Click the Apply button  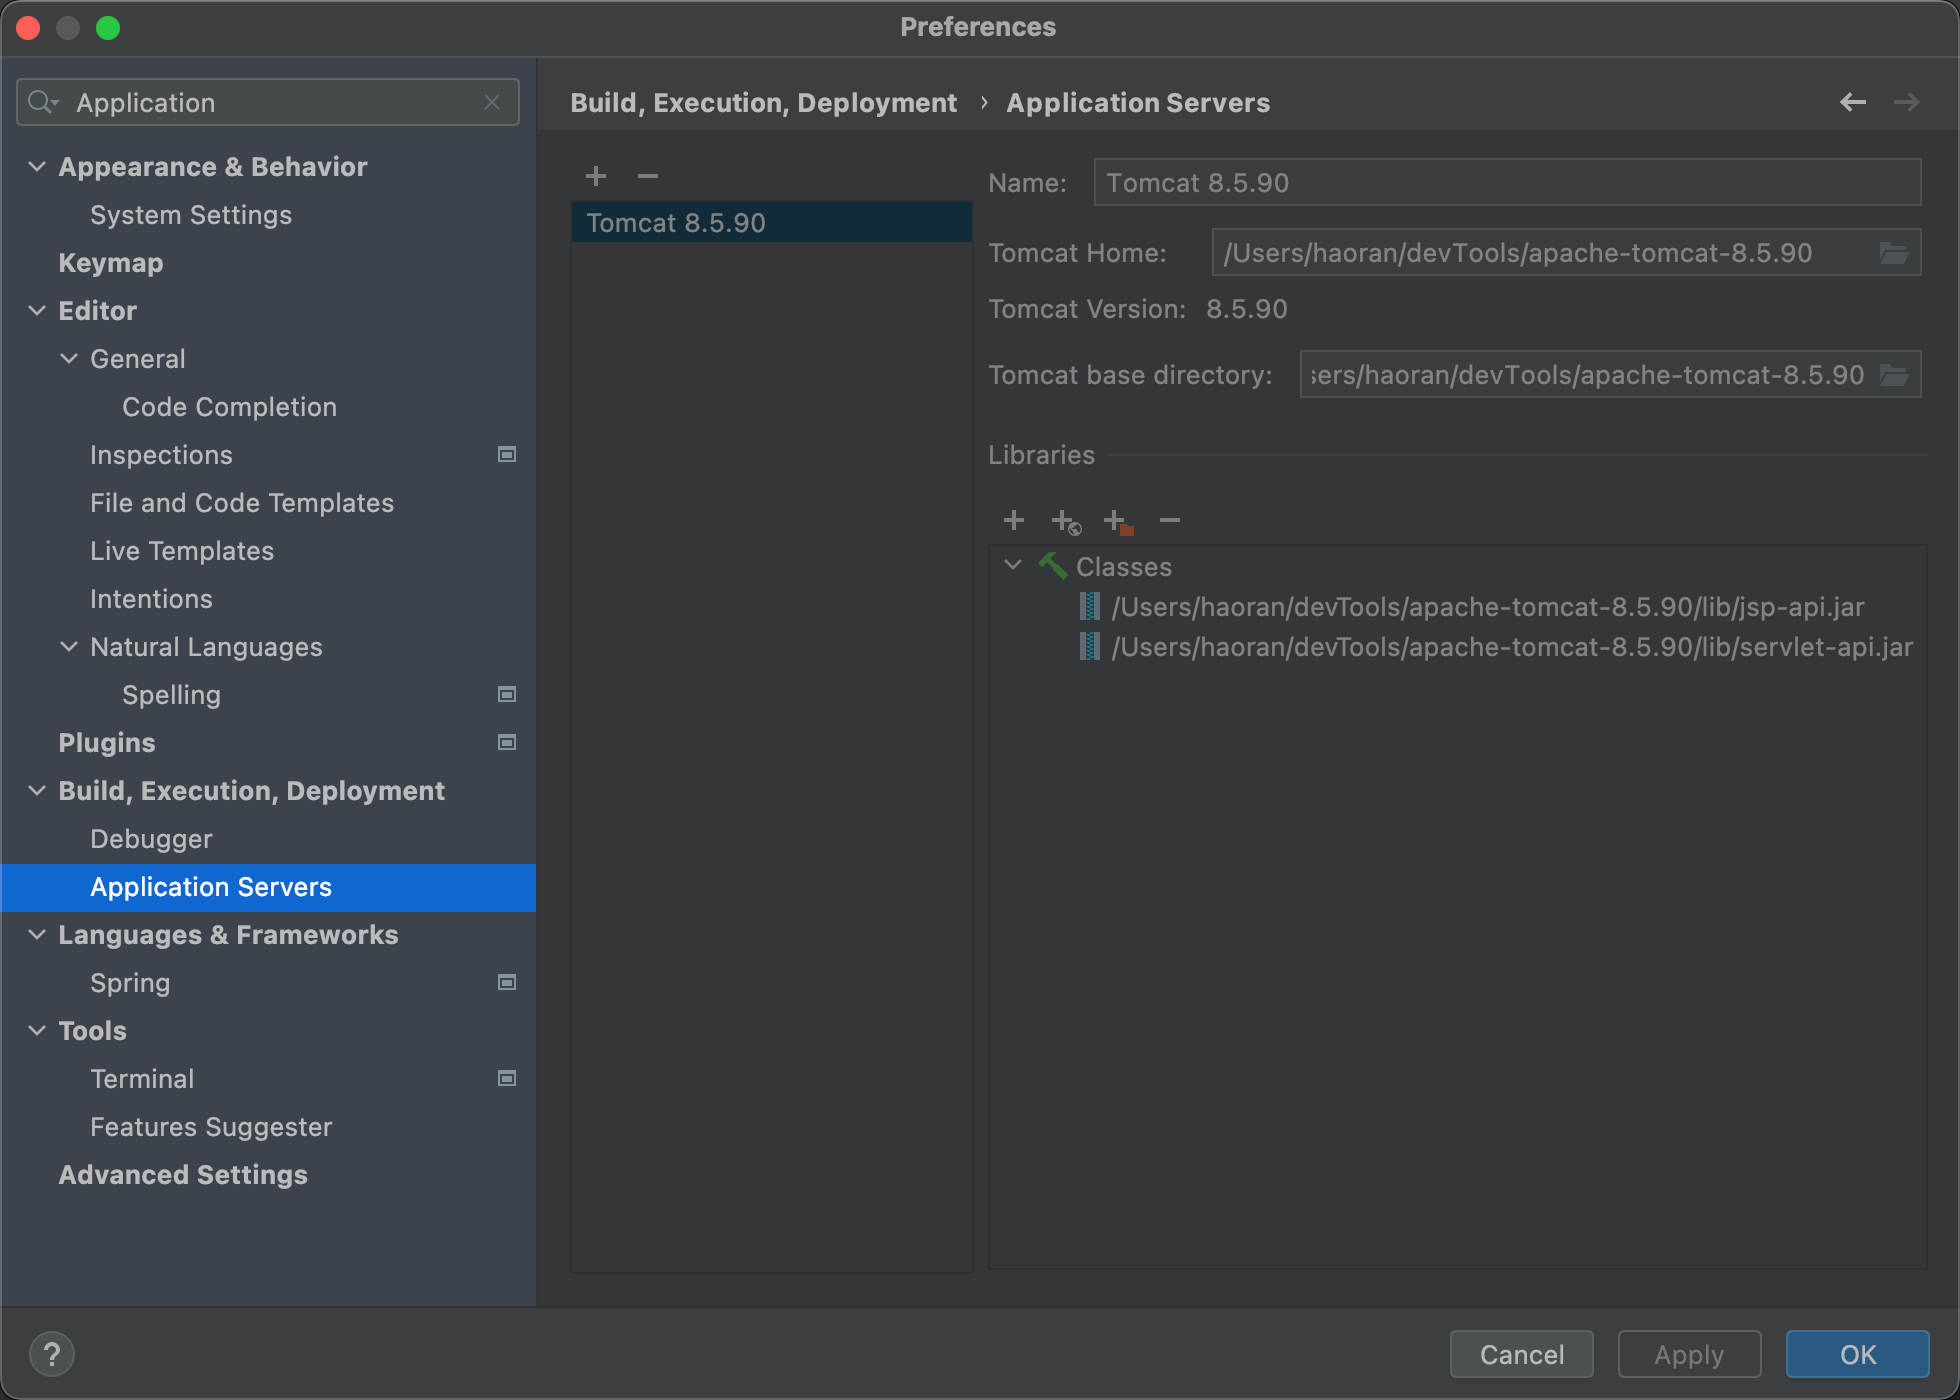pos(1689,1354)
